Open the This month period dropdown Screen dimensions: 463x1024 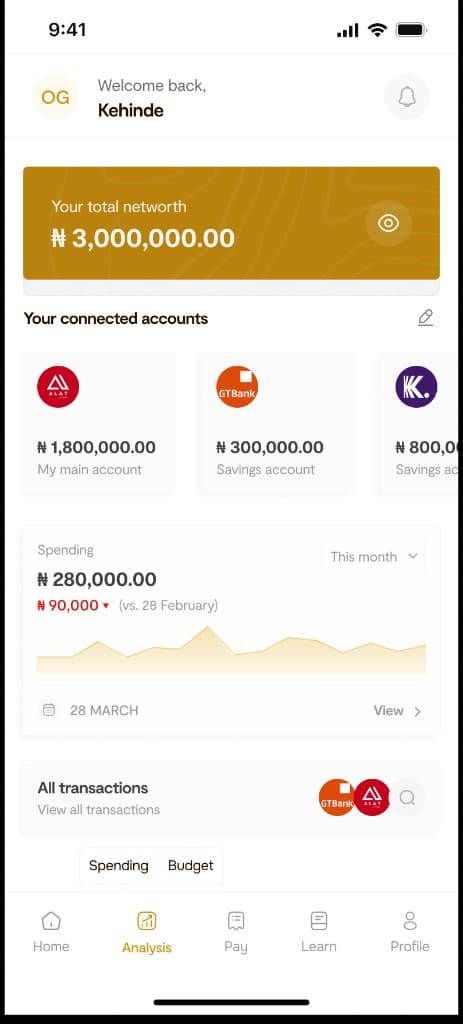tap(374, 556)
